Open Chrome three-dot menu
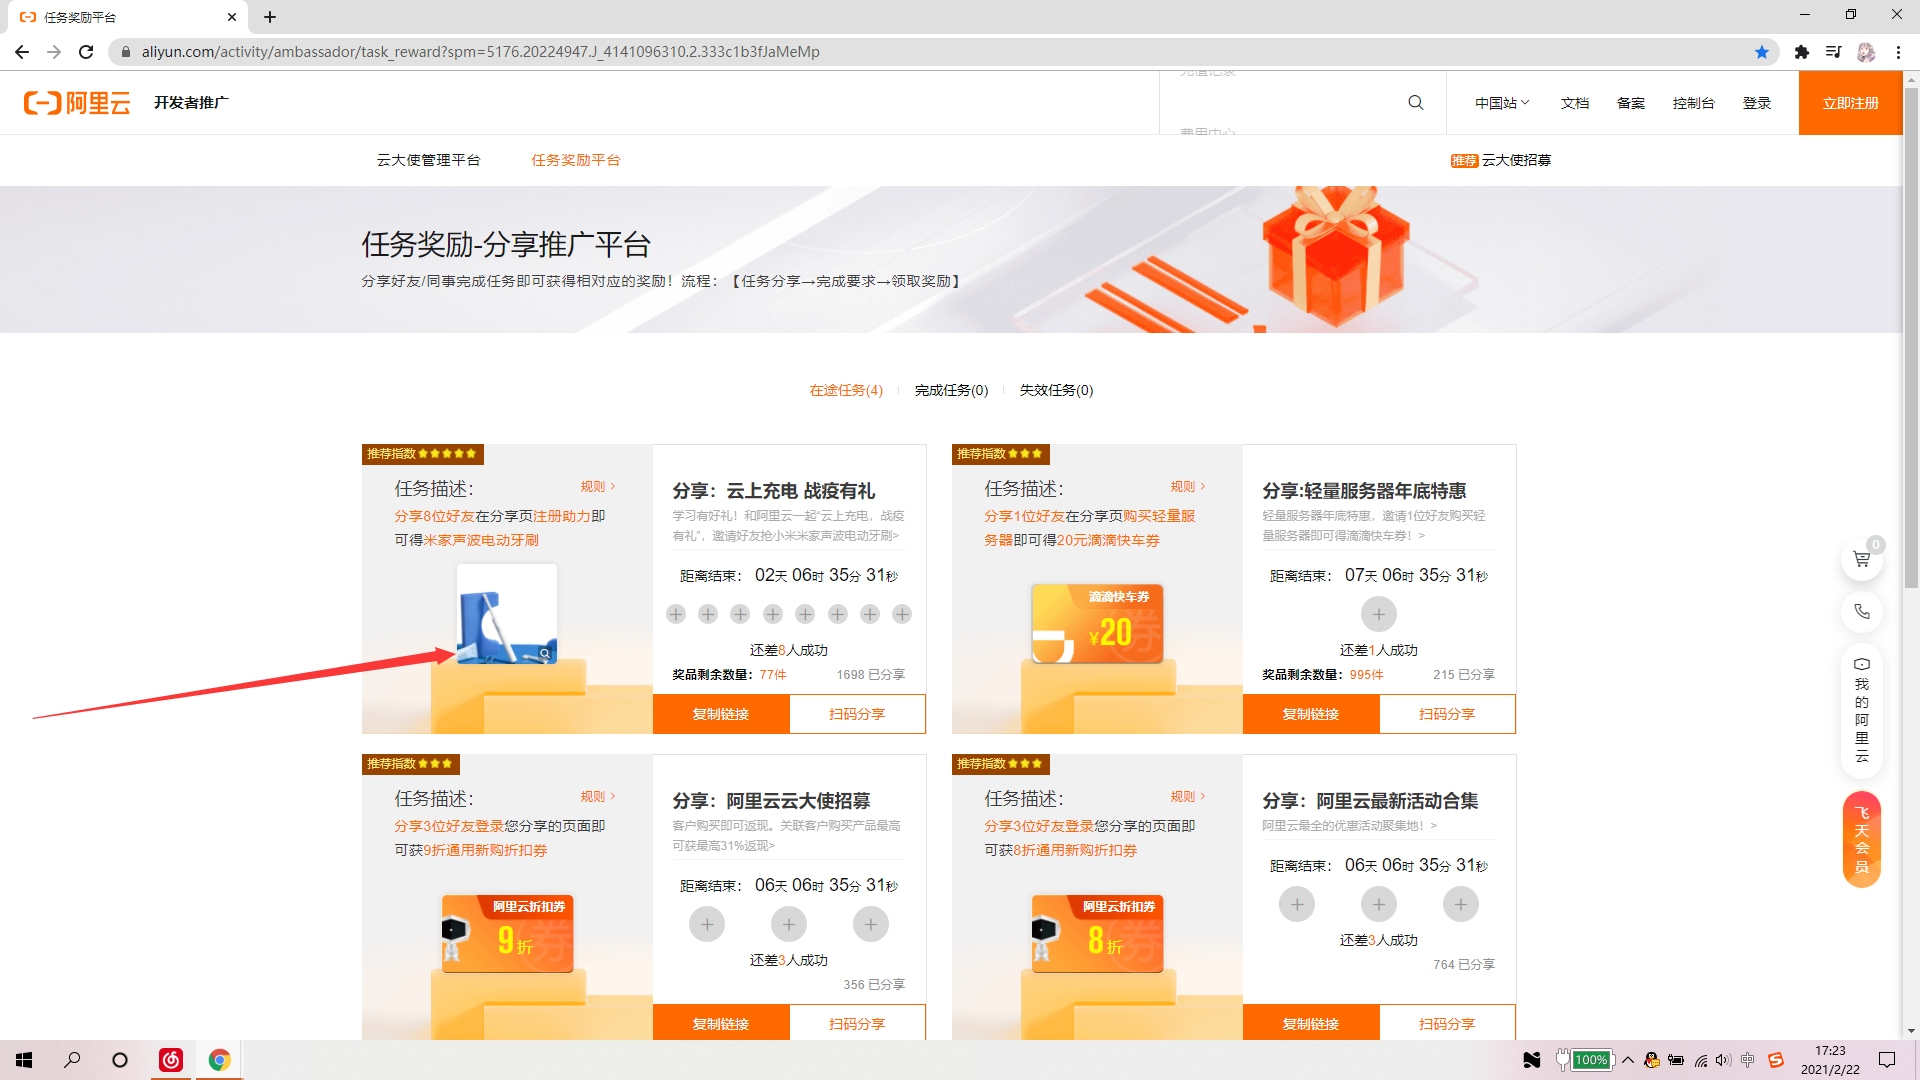 click(1898, 52)
